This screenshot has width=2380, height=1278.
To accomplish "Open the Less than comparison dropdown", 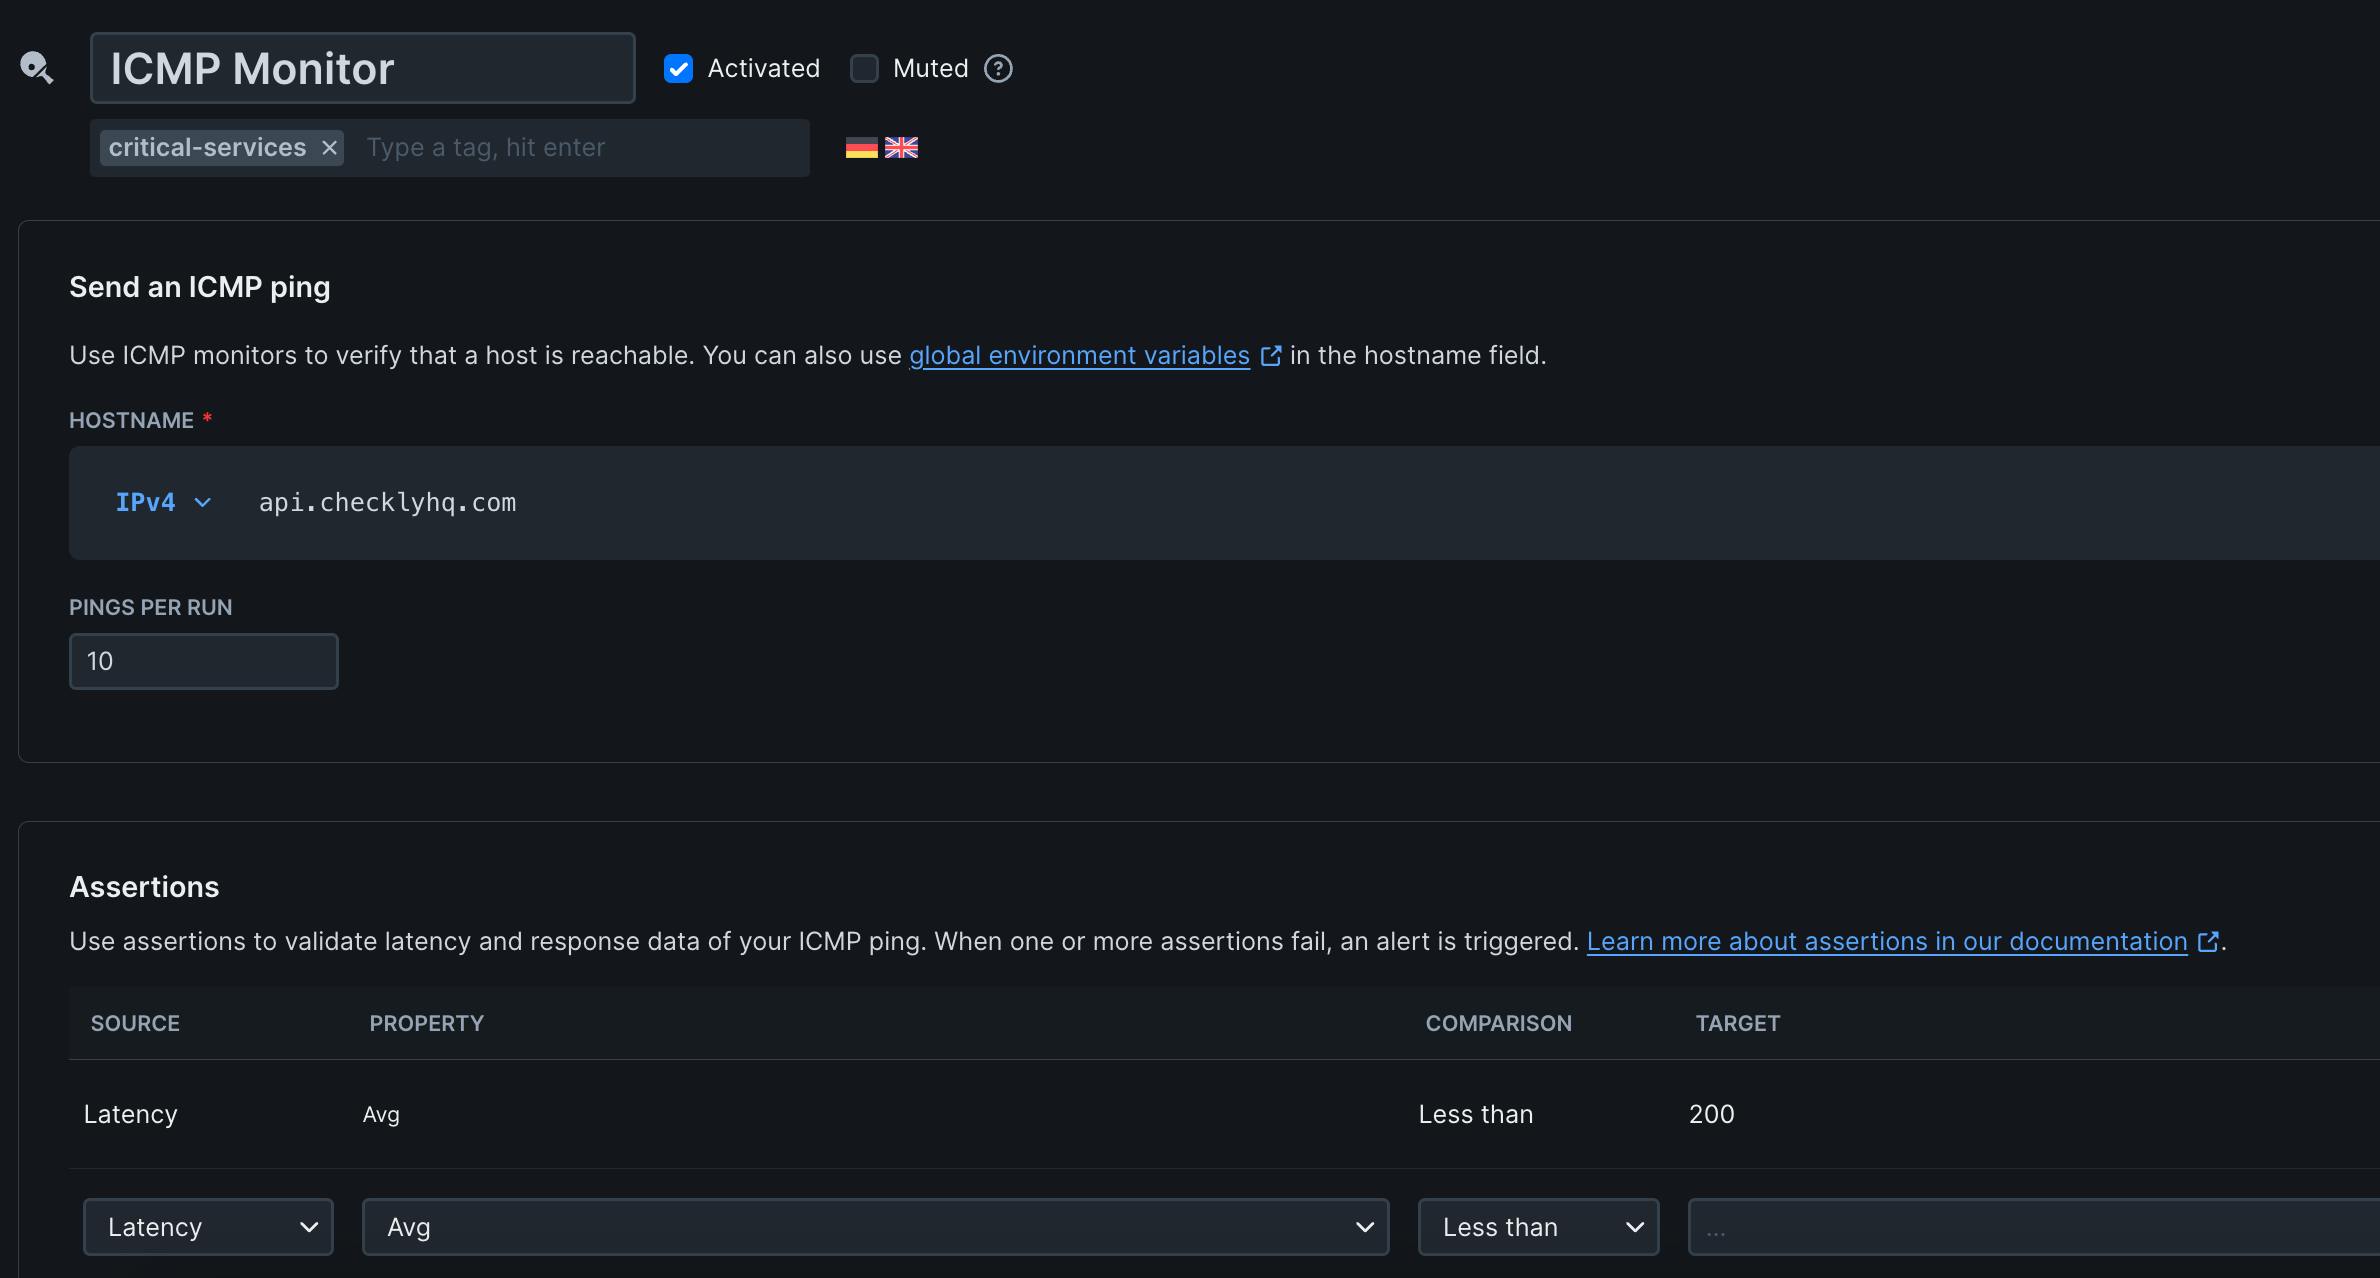I will (1538, 1227).
